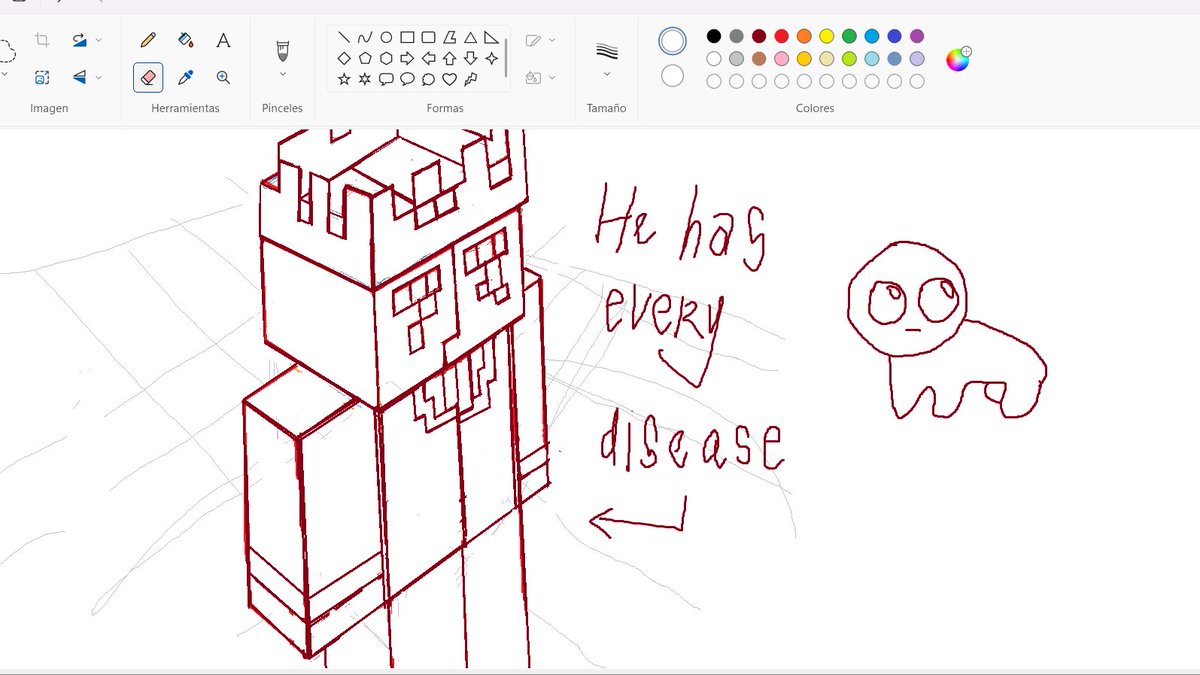Pick the orange color swatch
This screenshot has width=1200, height=675.
(x=804, y=36)
